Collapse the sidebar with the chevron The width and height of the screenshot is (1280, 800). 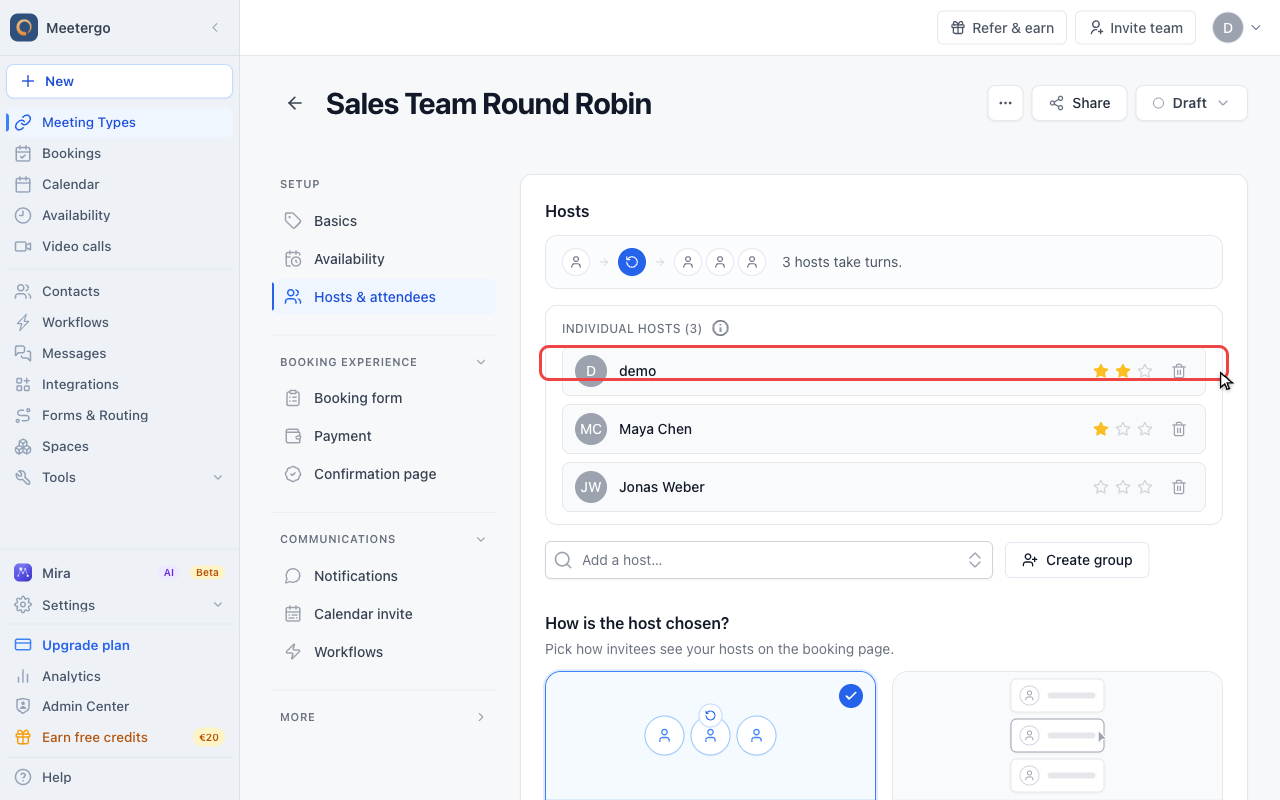click(215, 28)
